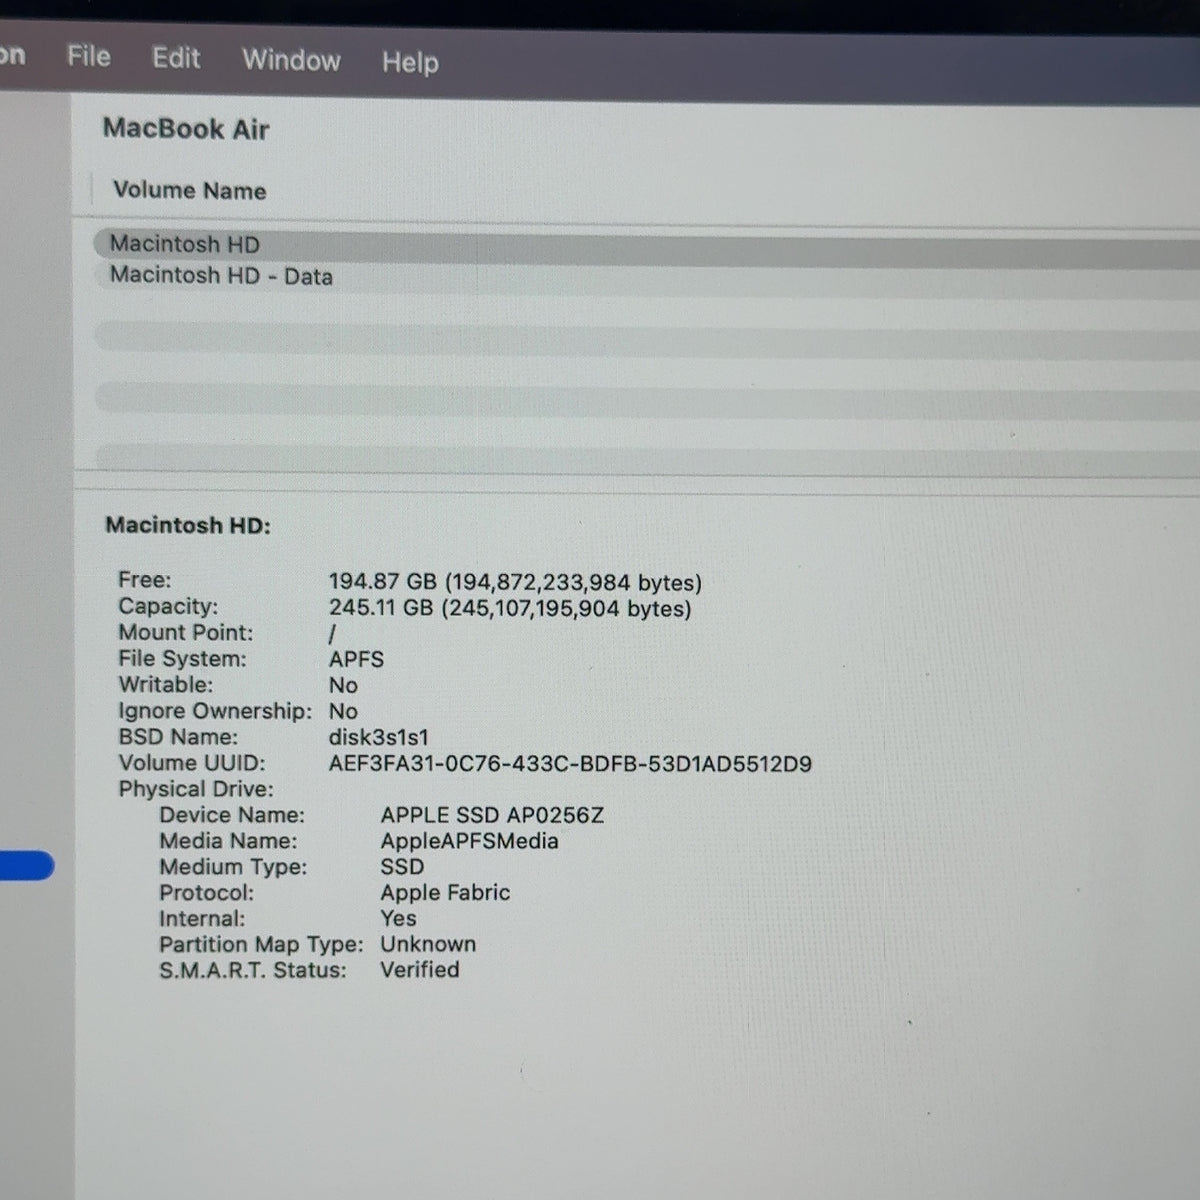Click the Physical Drive: label
This screenshot has height=1200, width=1200.
click(196, 789)
